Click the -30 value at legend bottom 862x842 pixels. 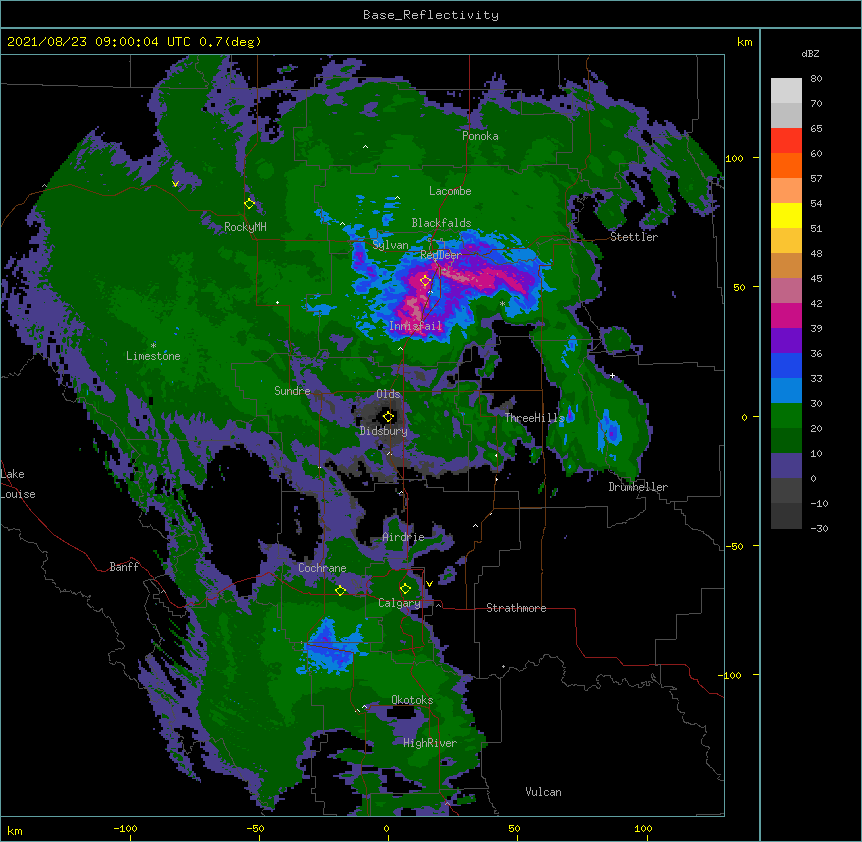[x=819, y=528]
